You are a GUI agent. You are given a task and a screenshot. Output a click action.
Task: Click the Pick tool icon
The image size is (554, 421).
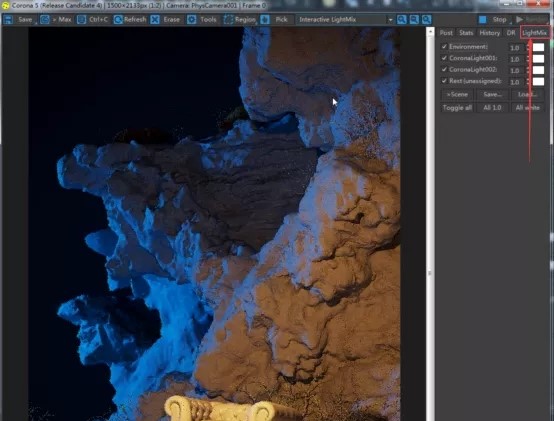pyautogui.click(x=265, y=19)
